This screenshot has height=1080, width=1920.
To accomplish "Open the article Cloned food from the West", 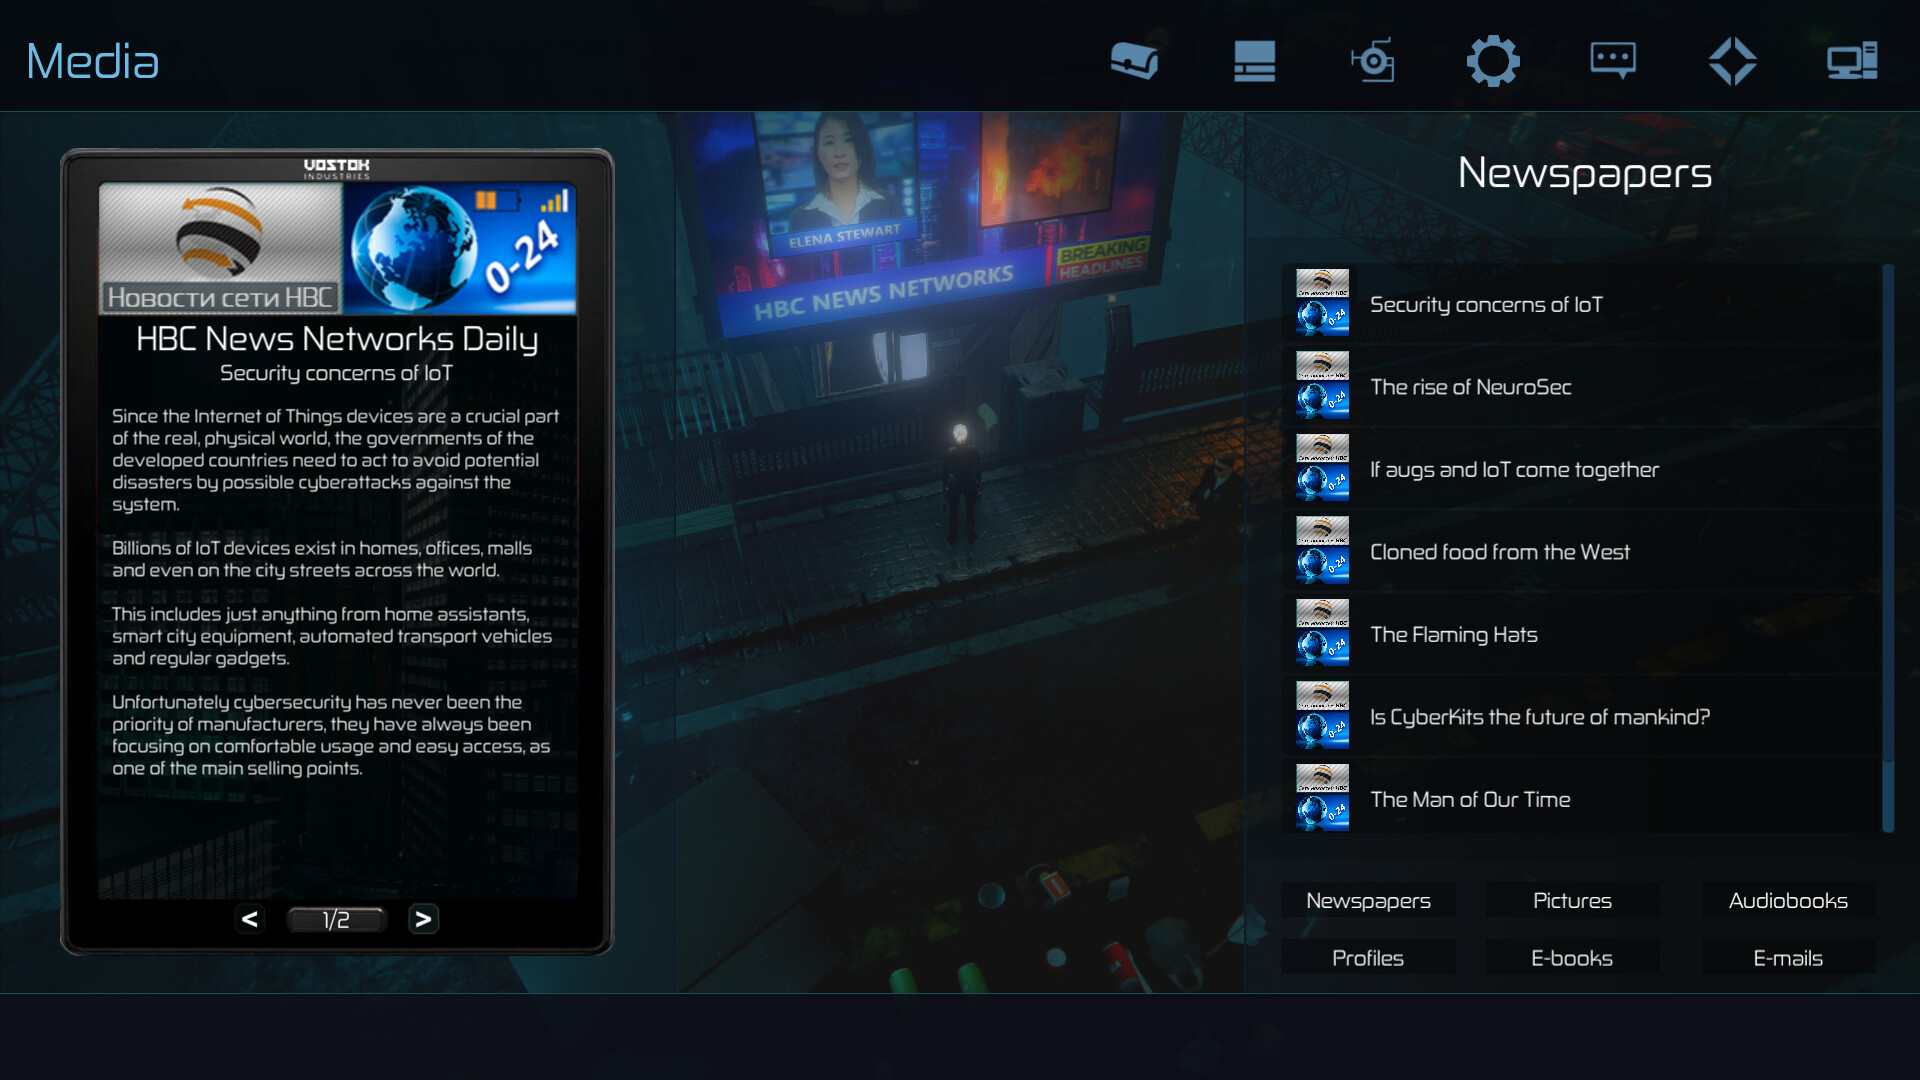I will (x=1500, y=551).
